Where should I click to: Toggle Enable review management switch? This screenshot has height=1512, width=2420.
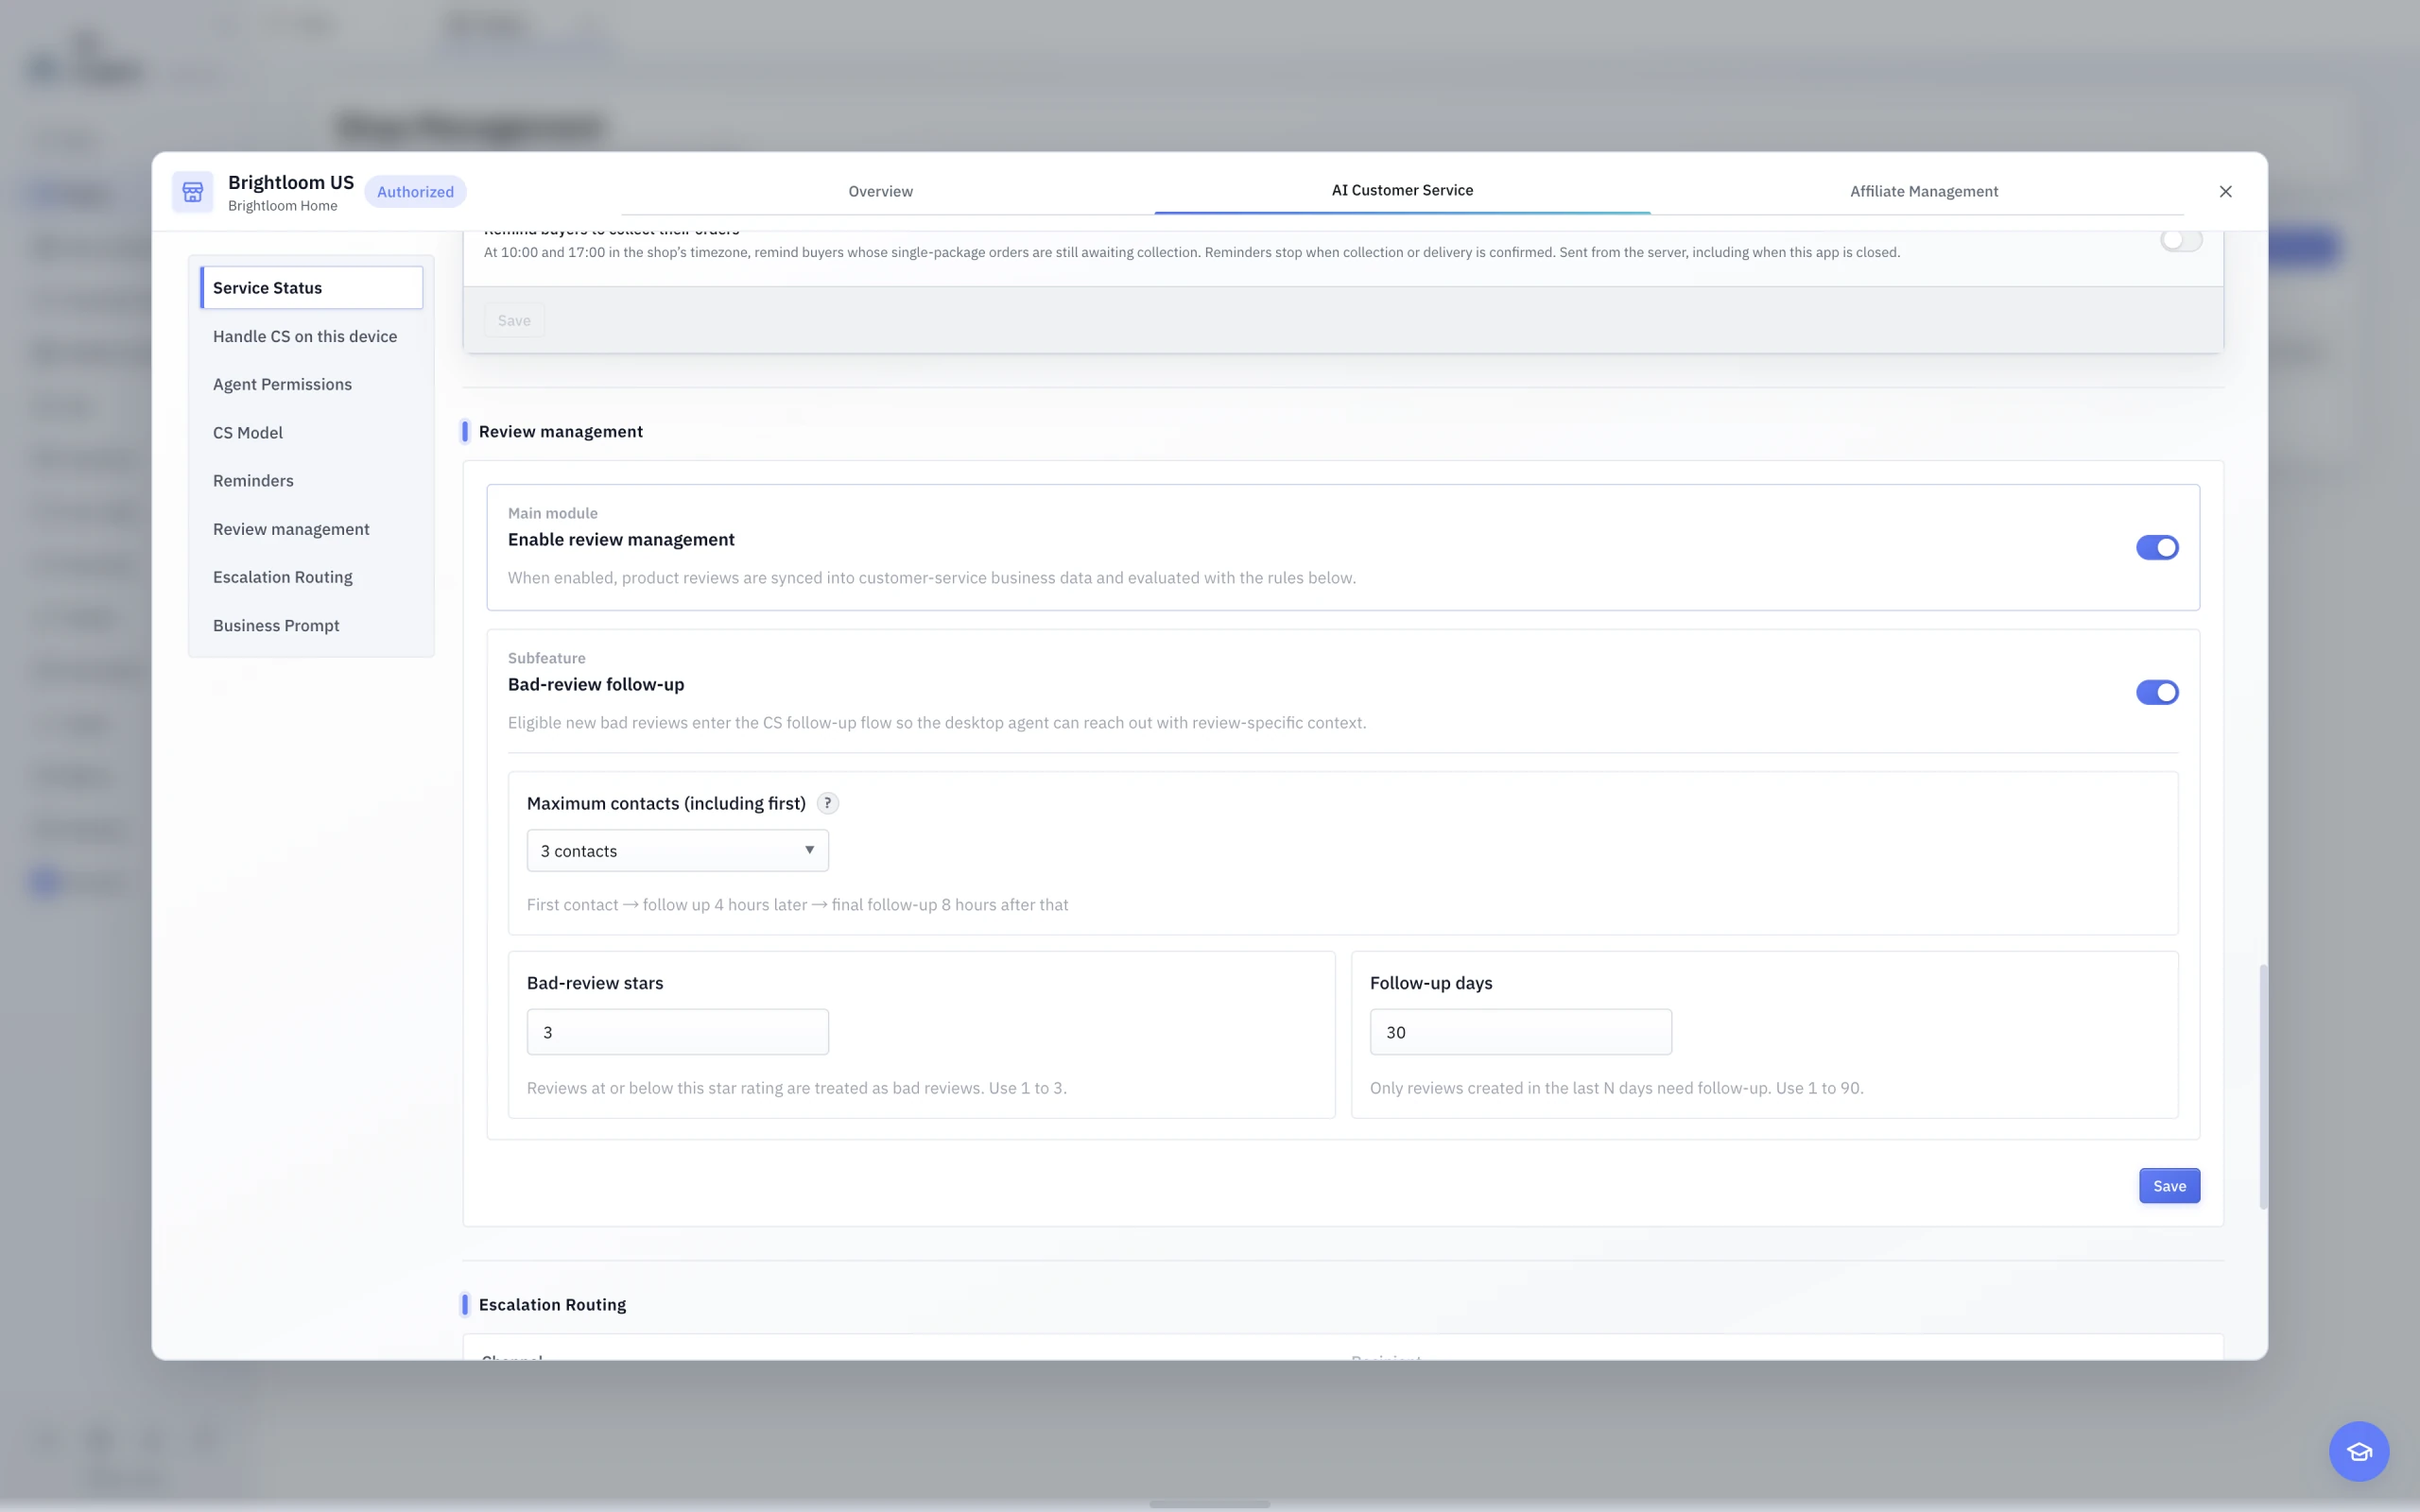[x=2157, y=547]
